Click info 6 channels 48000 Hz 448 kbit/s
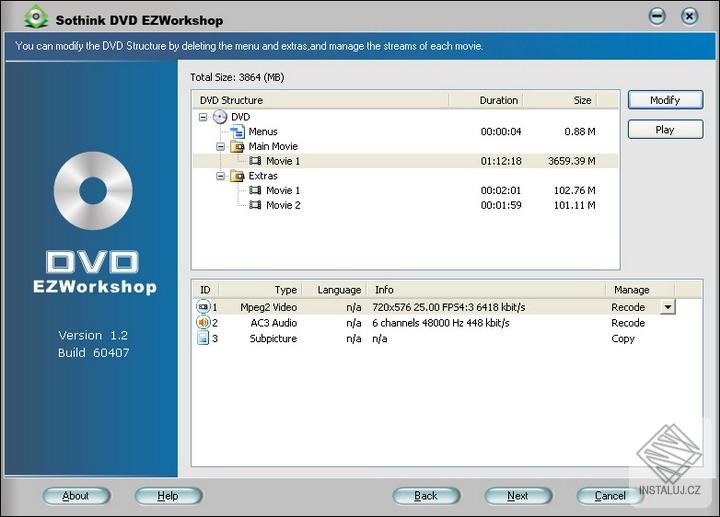The image size is (720, 517). 441,323
